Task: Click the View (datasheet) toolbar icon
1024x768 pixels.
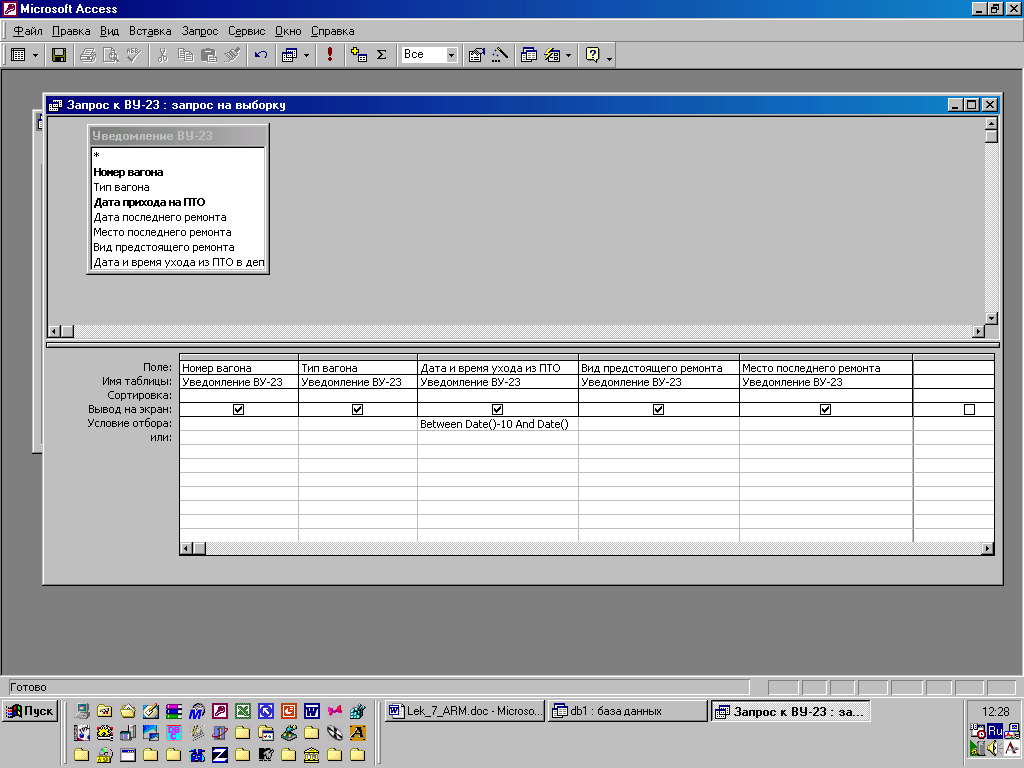Action: pos(18,56)
